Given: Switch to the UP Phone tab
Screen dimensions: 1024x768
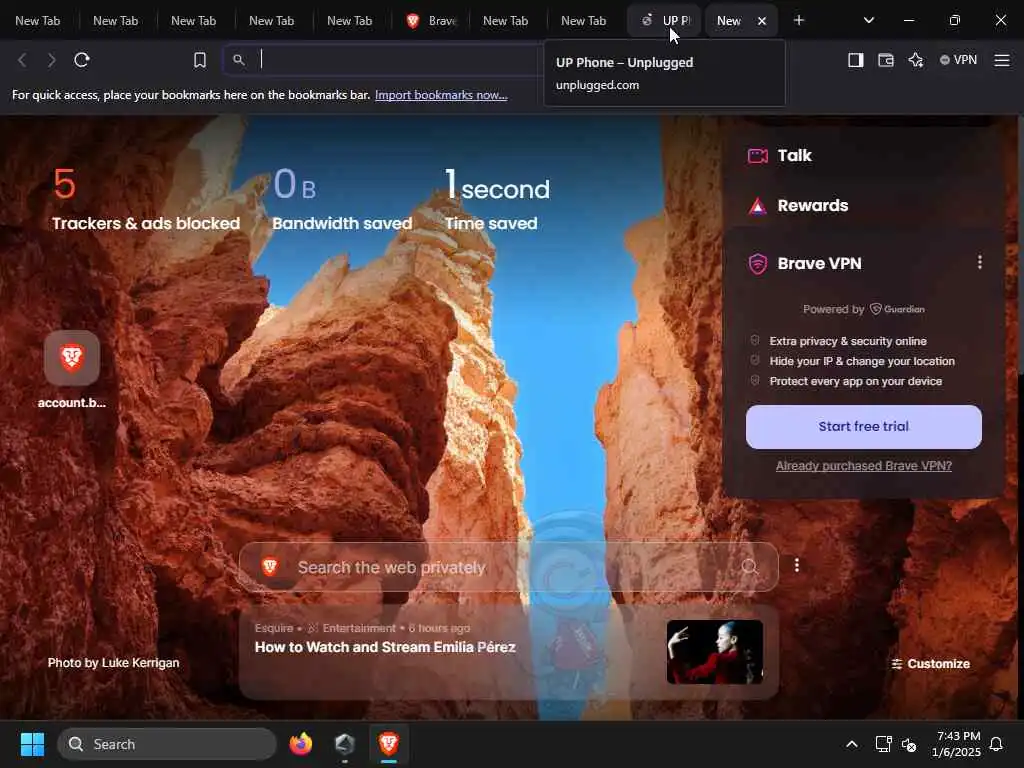Looking at the screenshot, I should tap(664, 21).
